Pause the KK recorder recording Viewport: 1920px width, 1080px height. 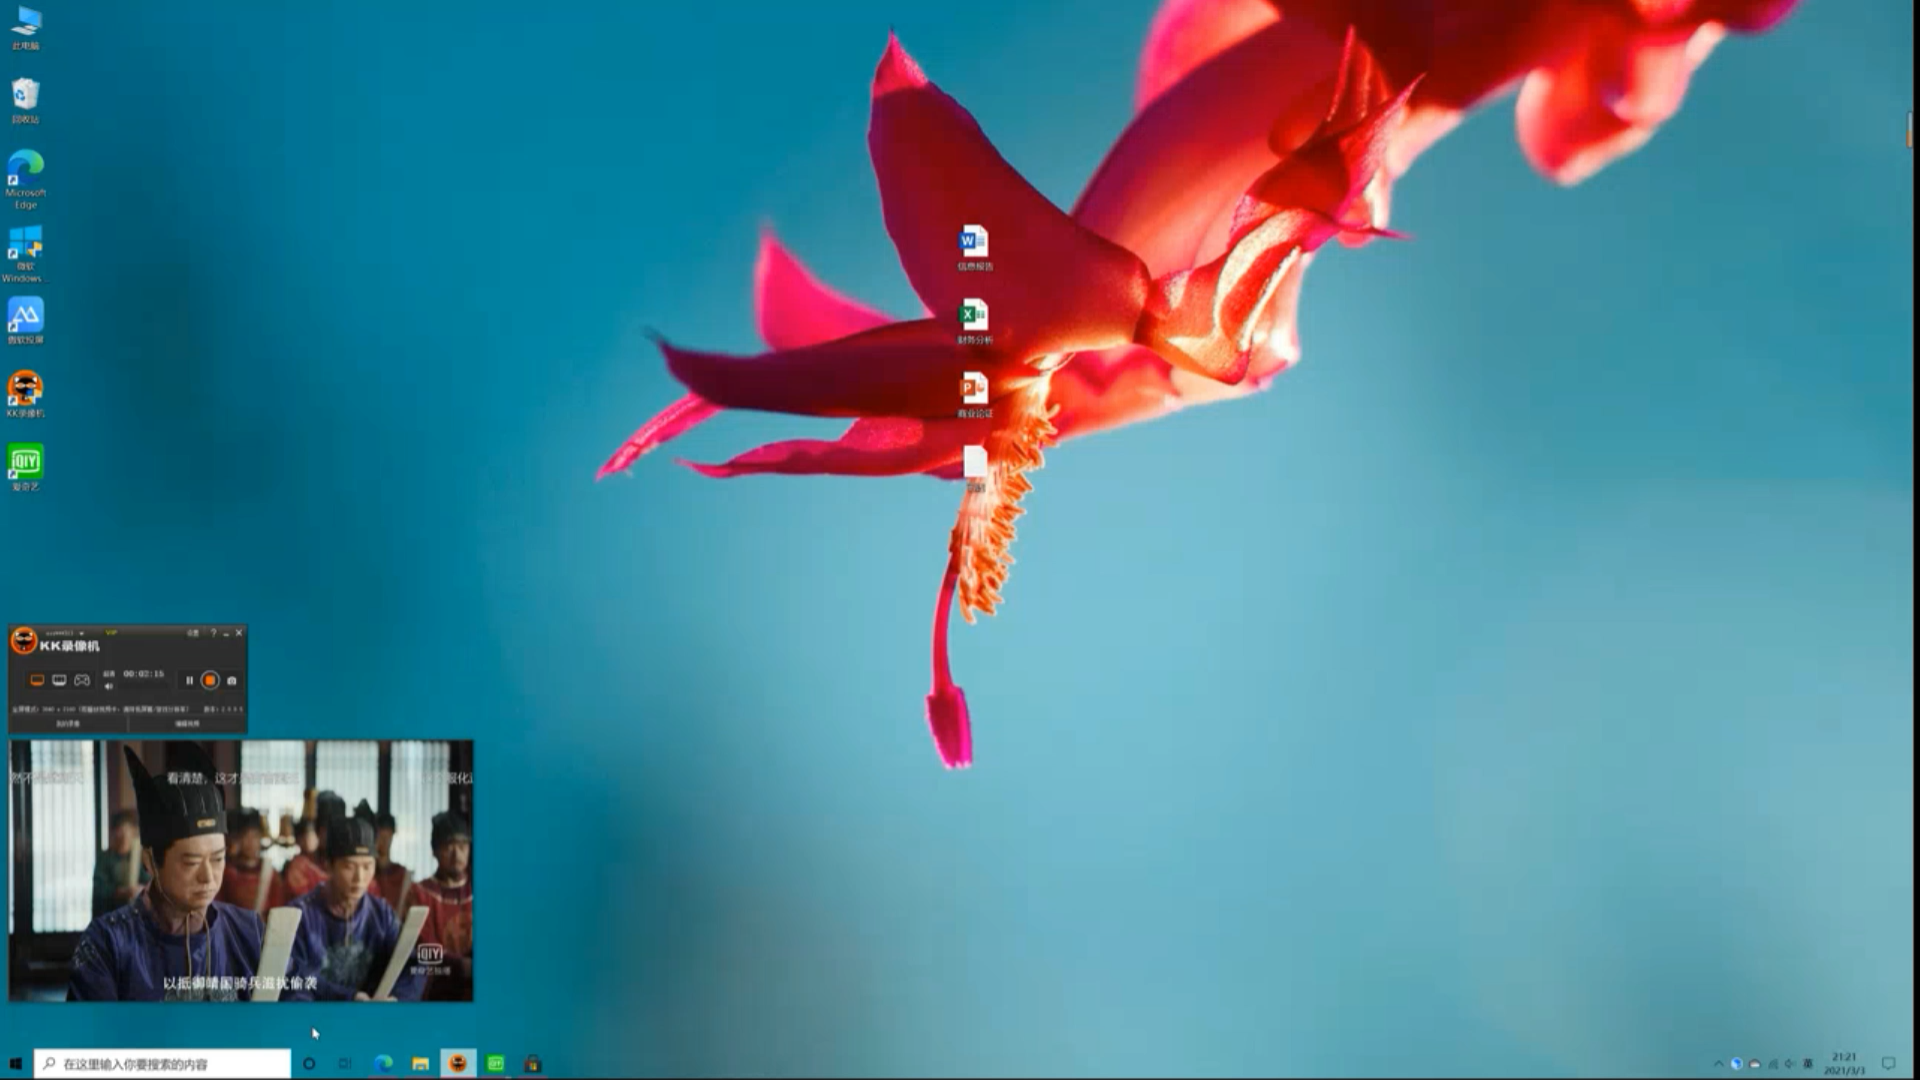(189, 680)
